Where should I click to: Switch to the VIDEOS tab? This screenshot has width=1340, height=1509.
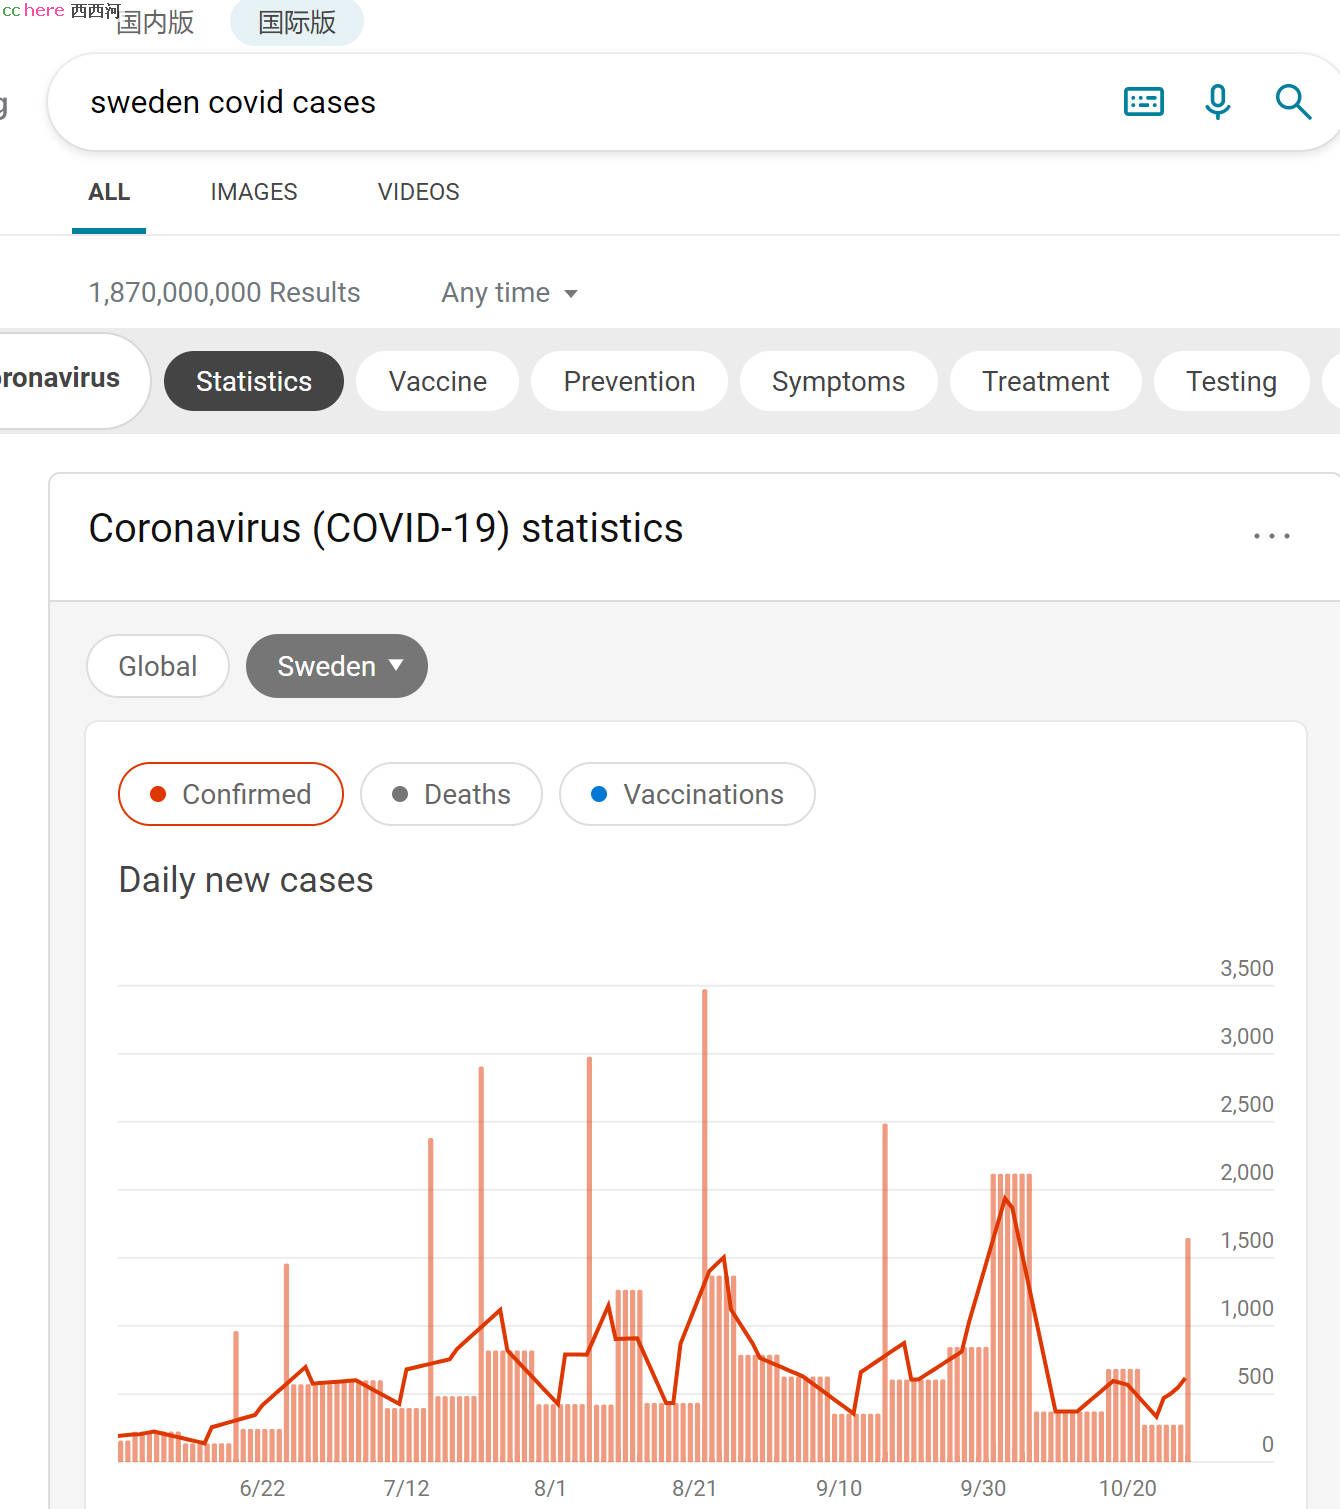pos(419,192)
